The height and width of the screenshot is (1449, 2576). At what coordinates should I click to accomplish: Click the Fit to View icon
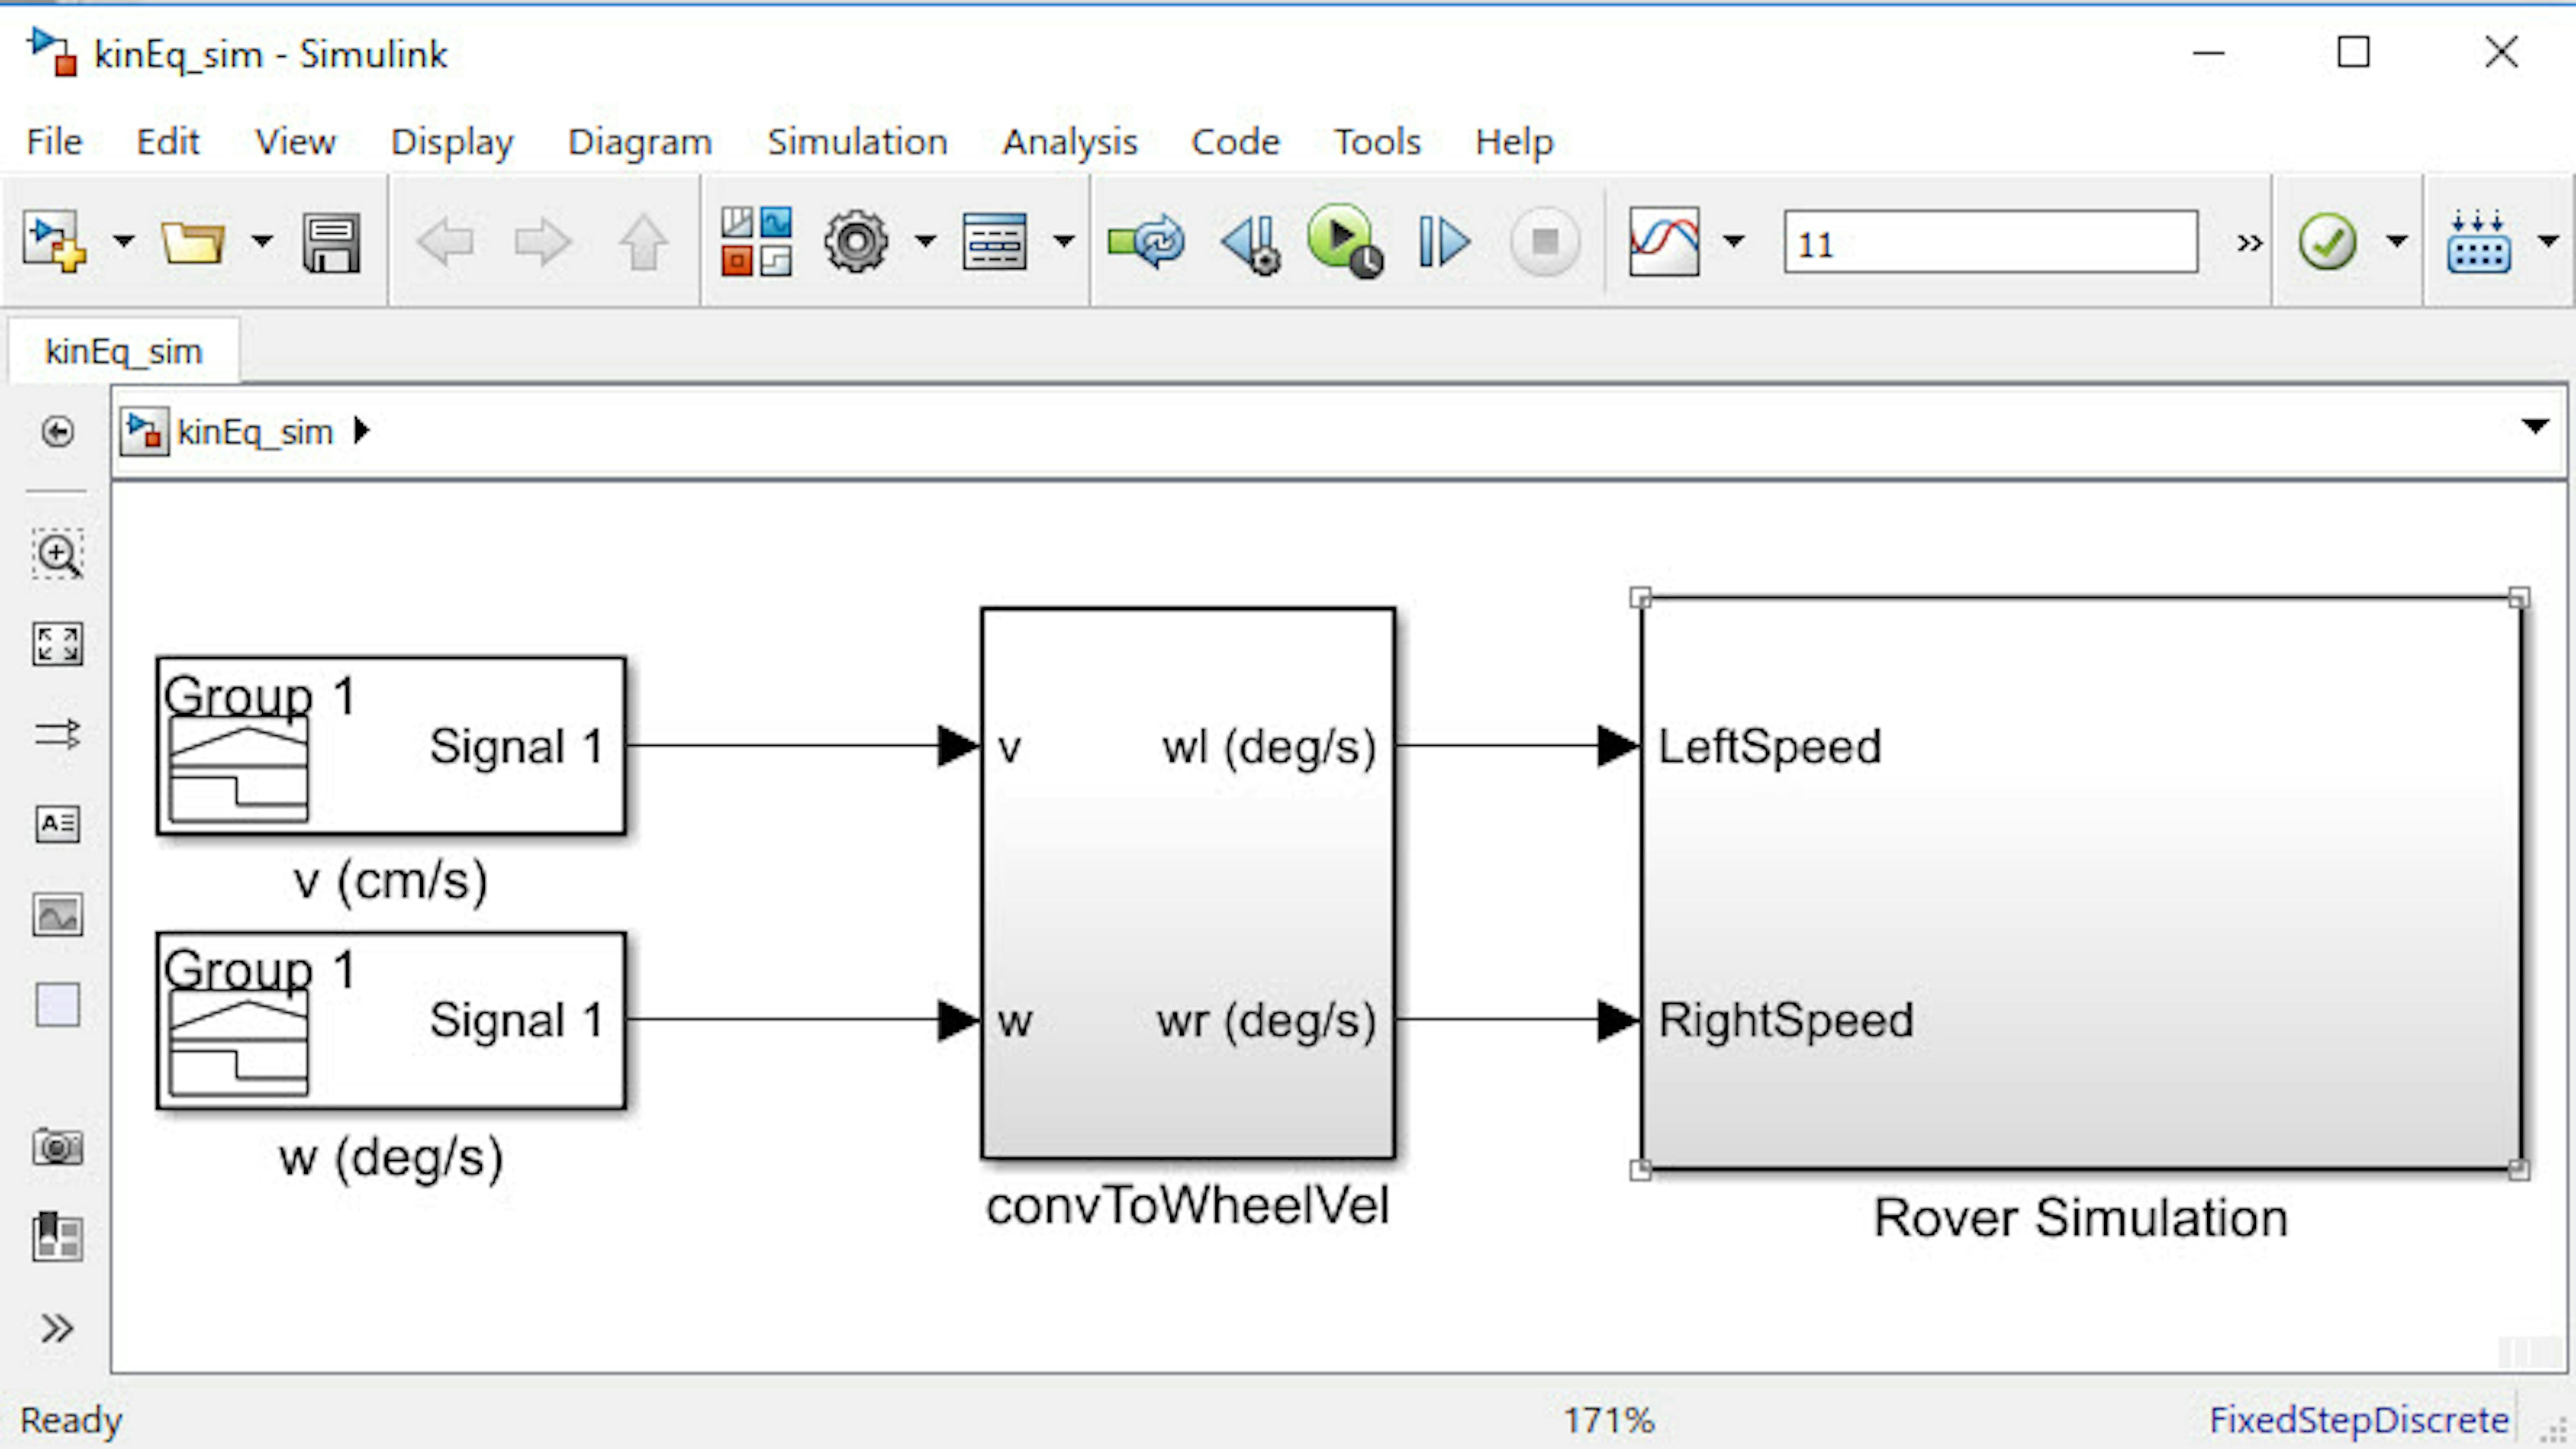pyautogui.click(x=57, y=644)
